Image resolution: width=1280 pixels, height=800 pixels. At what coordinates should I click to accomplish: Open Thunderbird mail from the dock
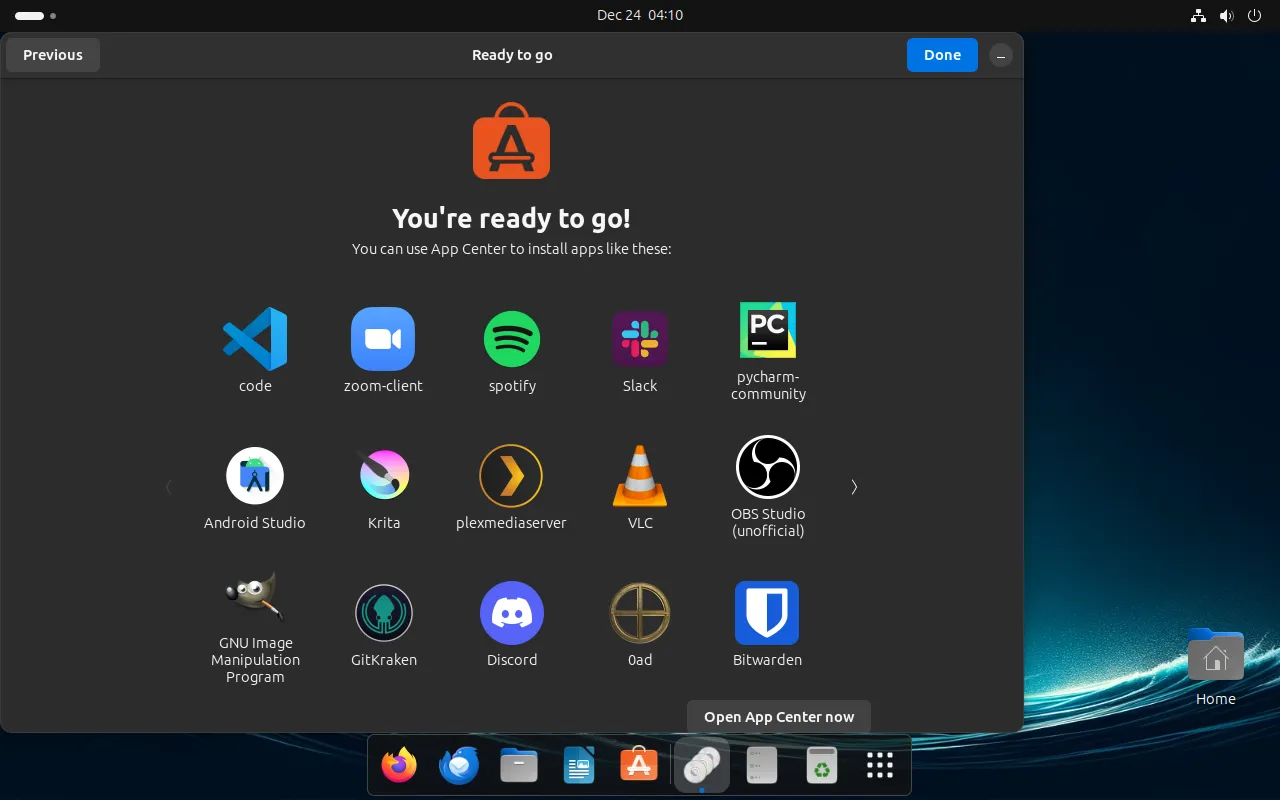point(459,766)
